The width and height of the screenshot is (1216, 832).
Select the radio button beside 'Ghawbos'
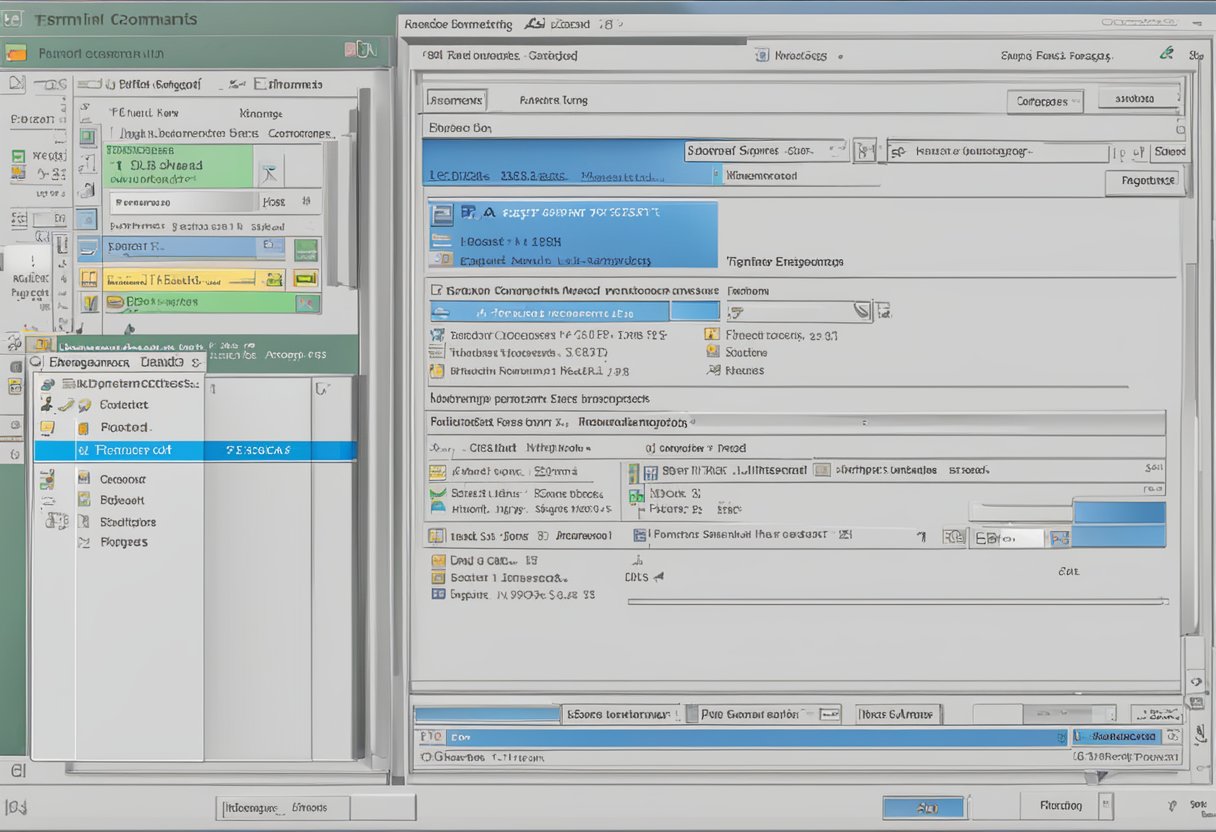(x=424, y=758)
